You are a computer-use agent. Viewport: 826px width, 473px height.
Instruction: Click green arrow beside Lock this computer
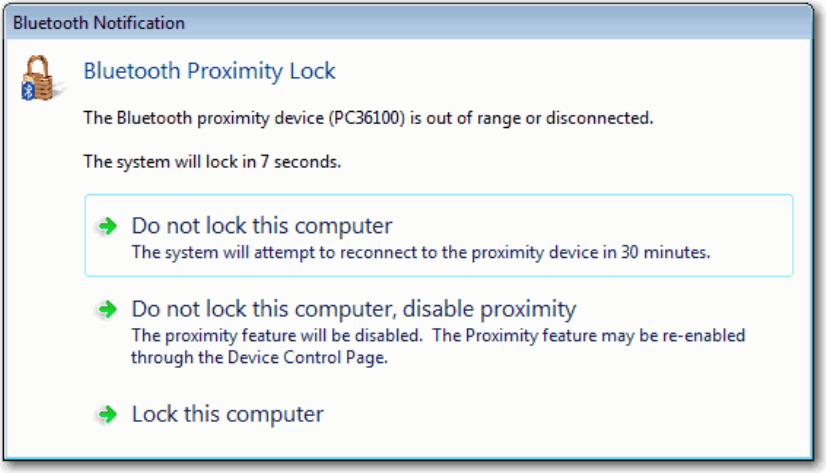[107, 415]
